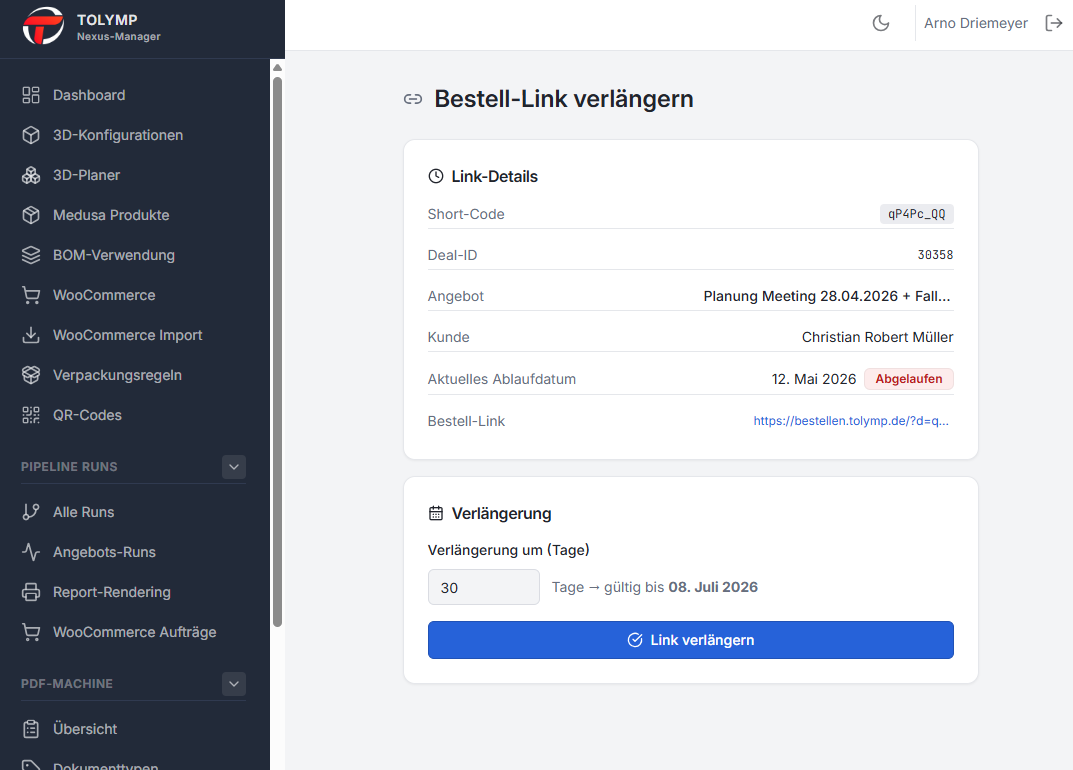The width and height of the screenshot is (1073, 770).
Task: Click the clock icon in Link-Details
Action: [x=436, y=176]
